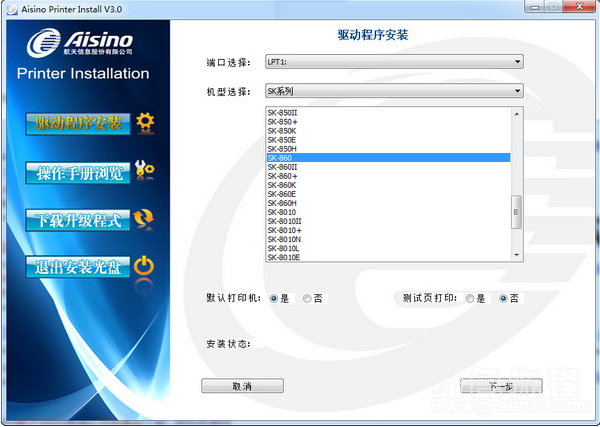Image resolution: width=600 pixels, height=427 pixels.
Task: Open the 下载升级程式 sidebar menu
Action: click(x=78, y=220)
